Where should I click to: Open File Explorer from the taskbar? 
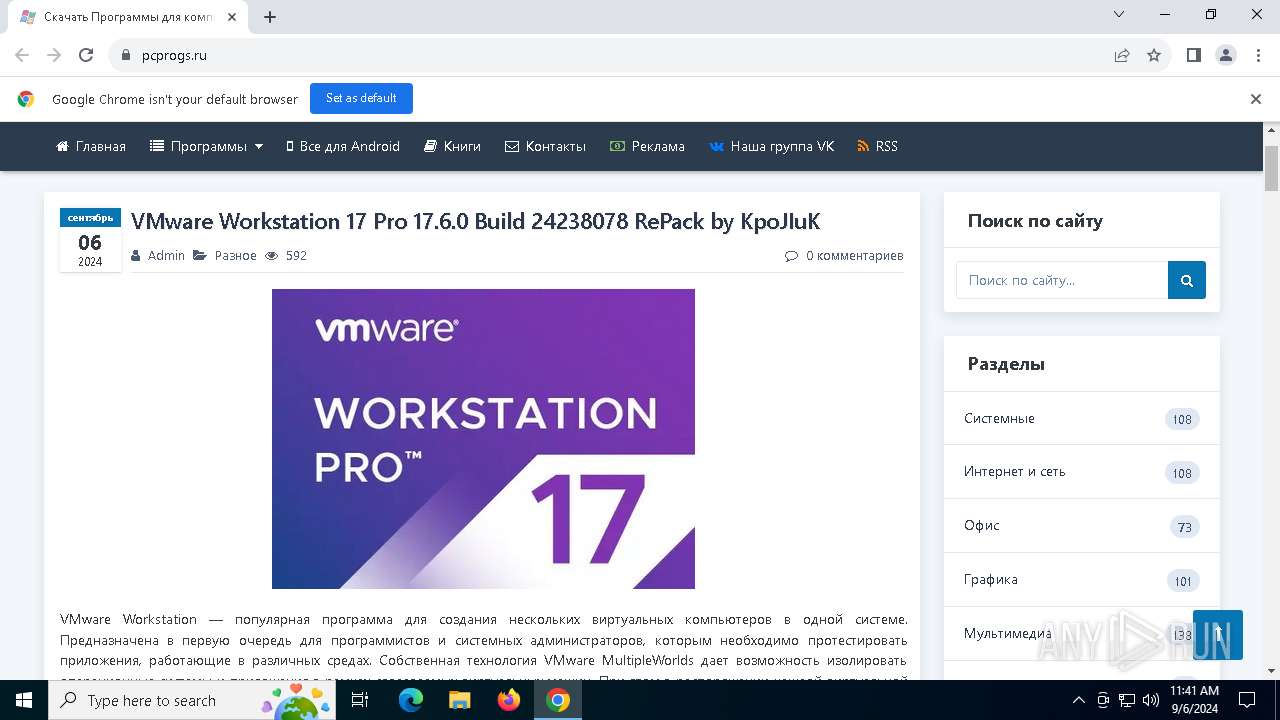pos(460,700)
